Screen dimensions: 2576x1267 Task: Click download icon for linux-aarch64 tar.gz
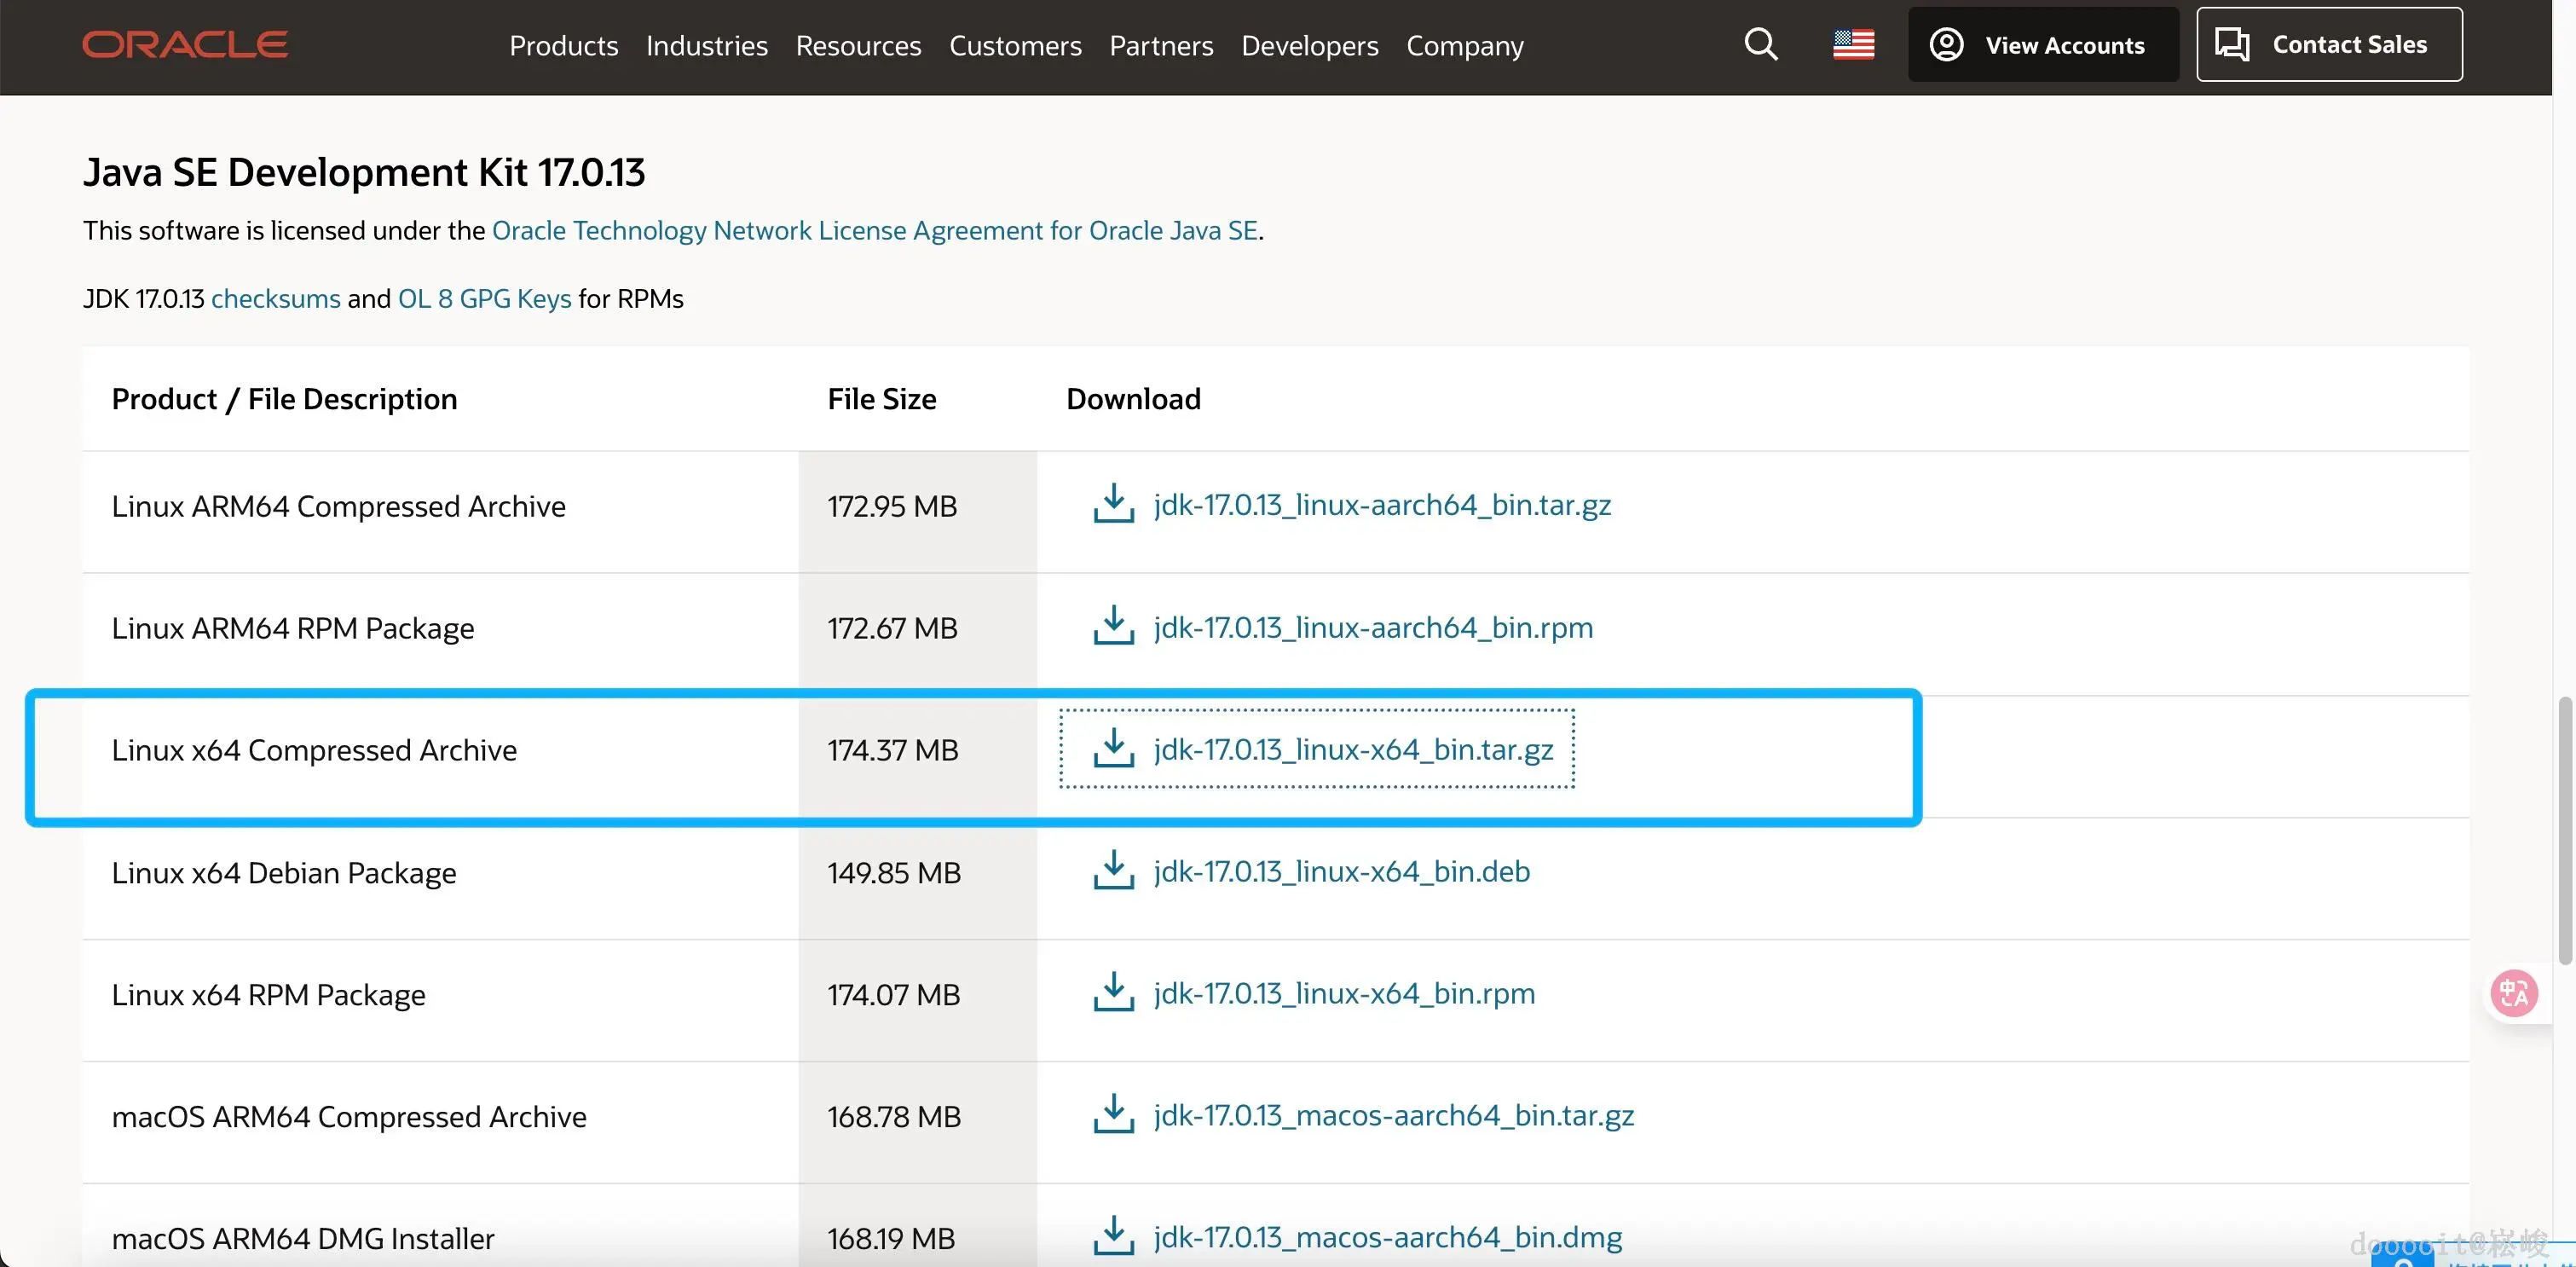coord(1113,504)
